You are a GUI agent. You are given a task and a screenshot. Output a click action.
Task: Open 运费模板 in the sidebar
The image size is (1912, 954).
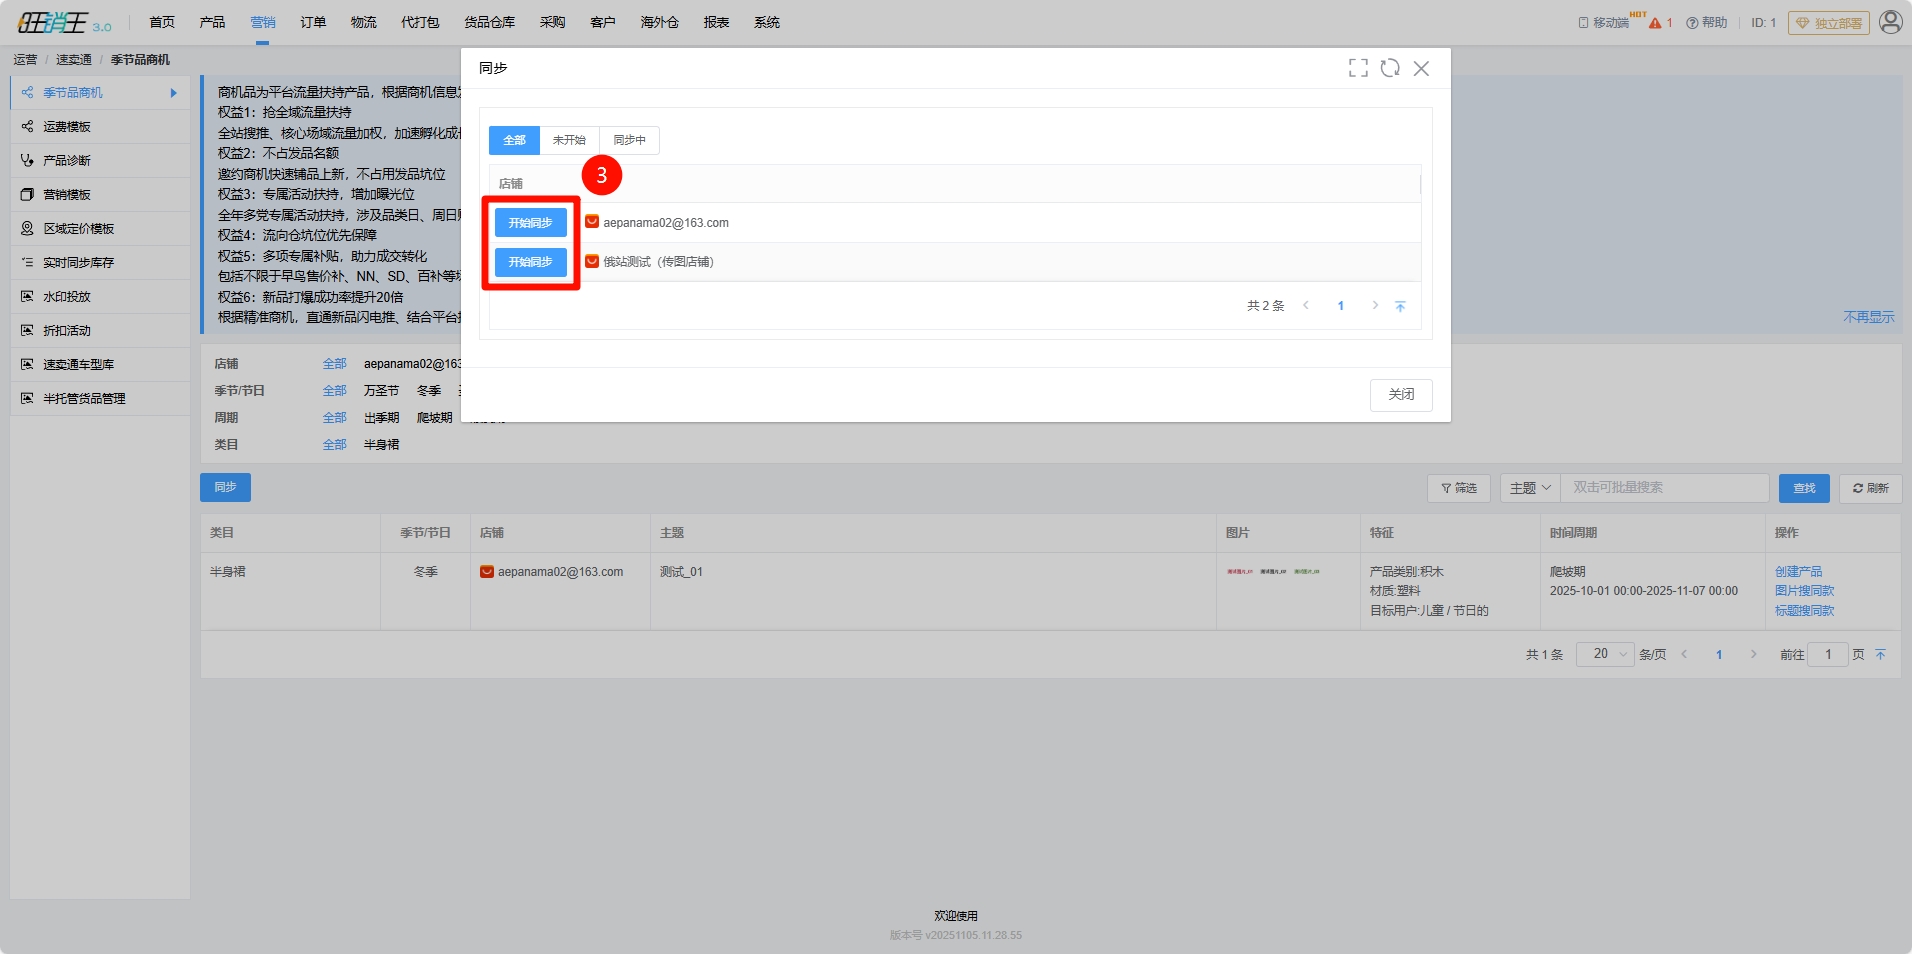(x=67, y=127)
